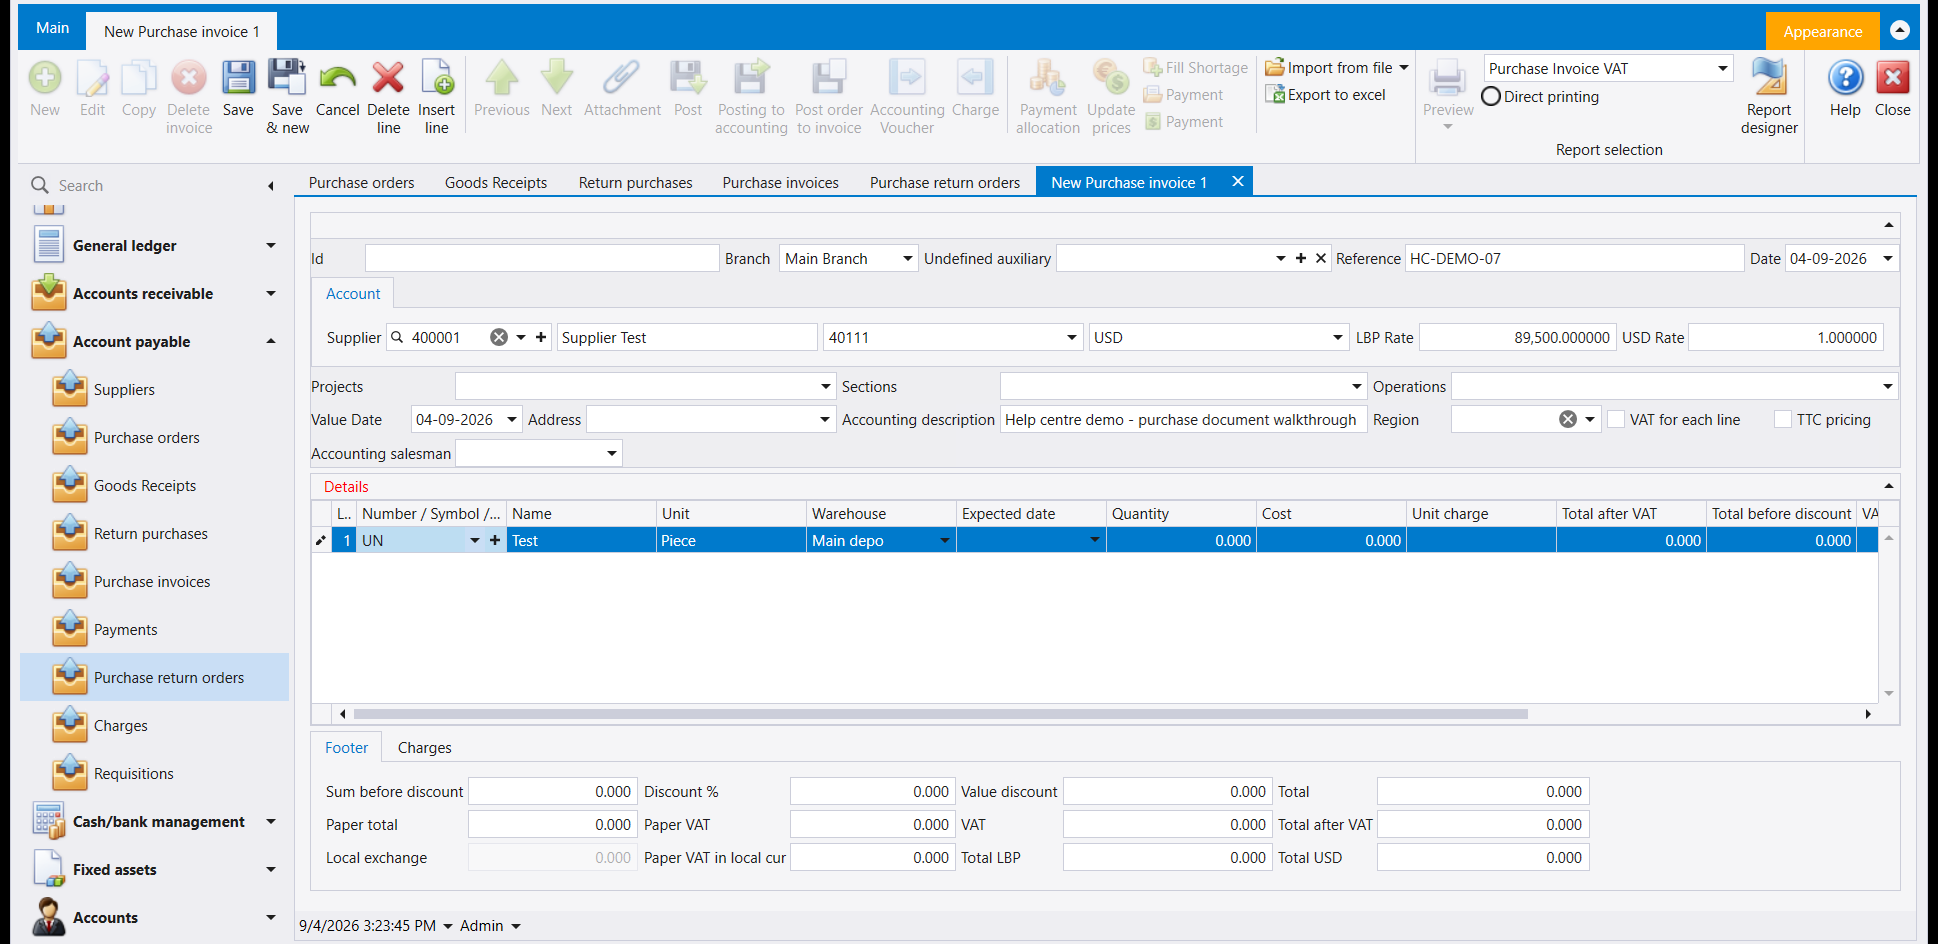Expand the USD currency dropdown

pyautogui.click(x=1218, y=338)
